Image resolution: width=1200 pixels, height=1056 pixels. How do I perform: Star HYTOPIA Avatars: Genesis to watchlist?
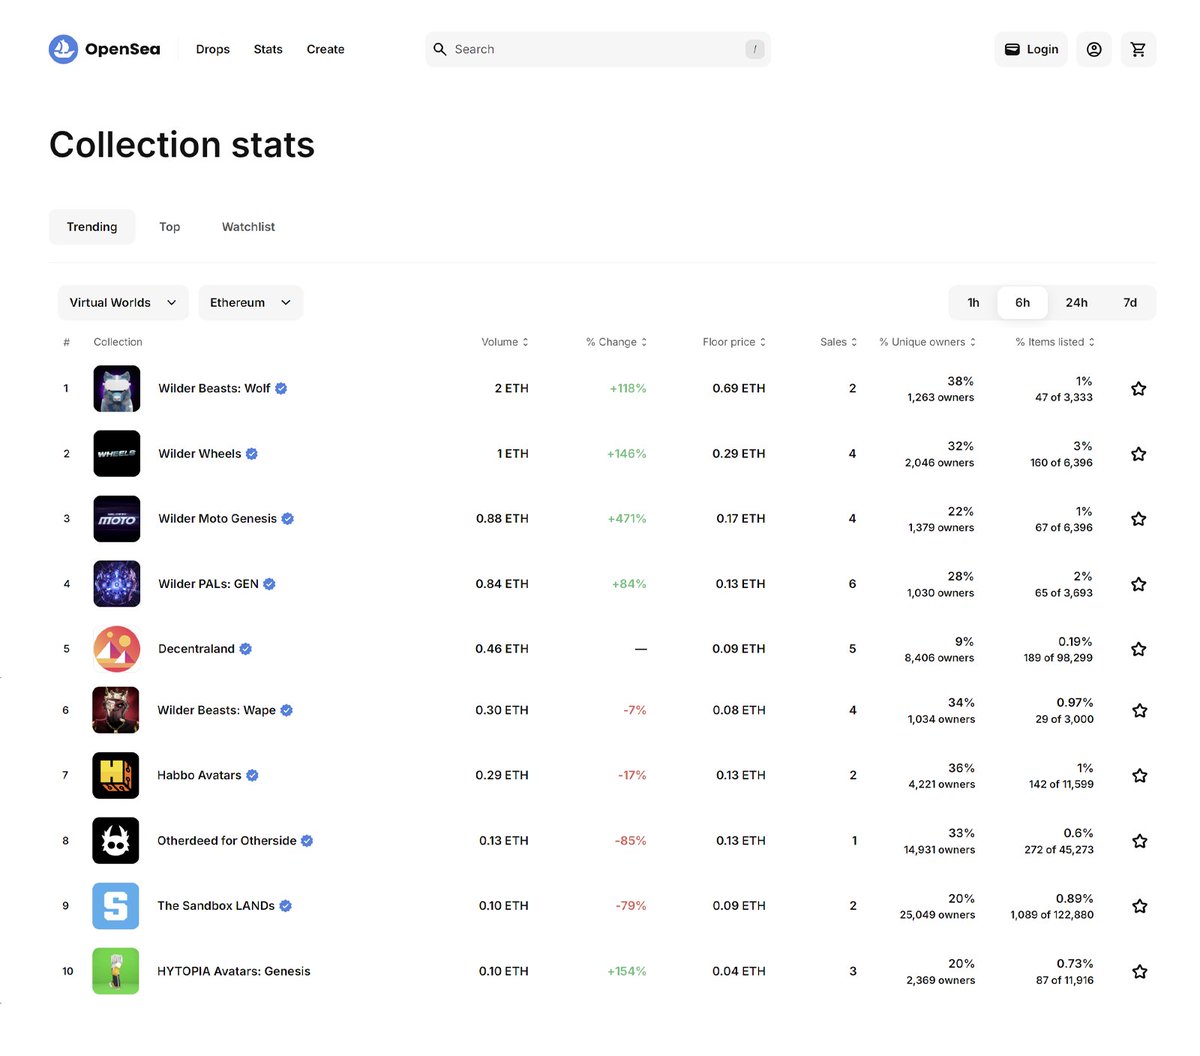(x=1139, y=971)
